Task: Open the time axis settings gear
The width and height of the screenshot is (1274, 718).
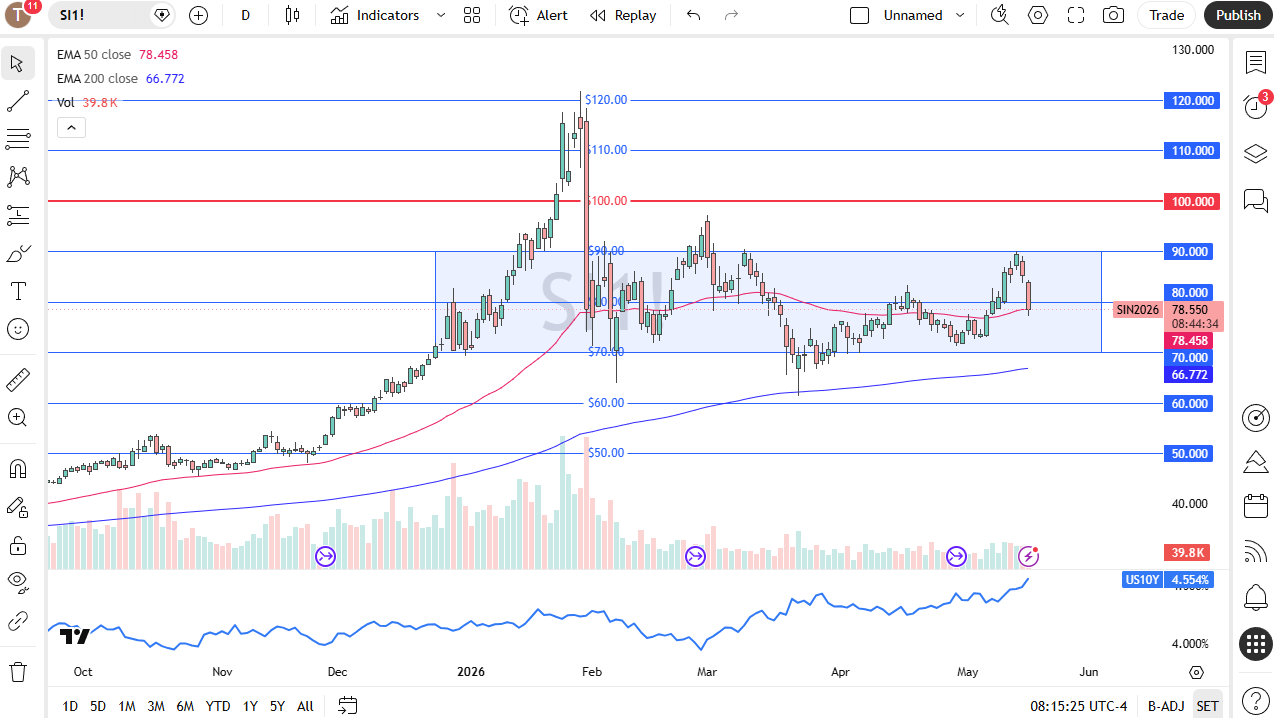Action: point(1196,672)
